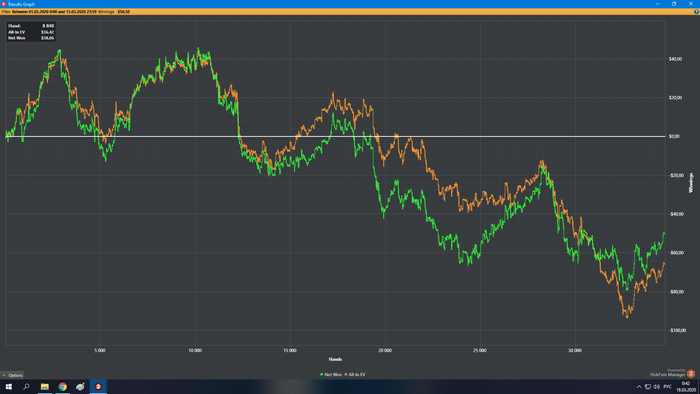Open the taskbar app left of Hold'em Manager
The height and width of the screenshot is (394, 700).
point(80,386)
